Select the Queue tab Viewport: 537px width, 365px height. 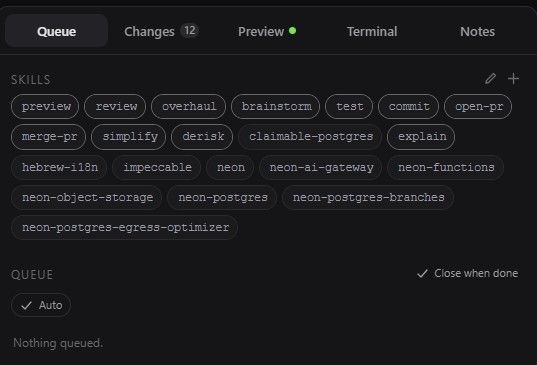(57, 31)
